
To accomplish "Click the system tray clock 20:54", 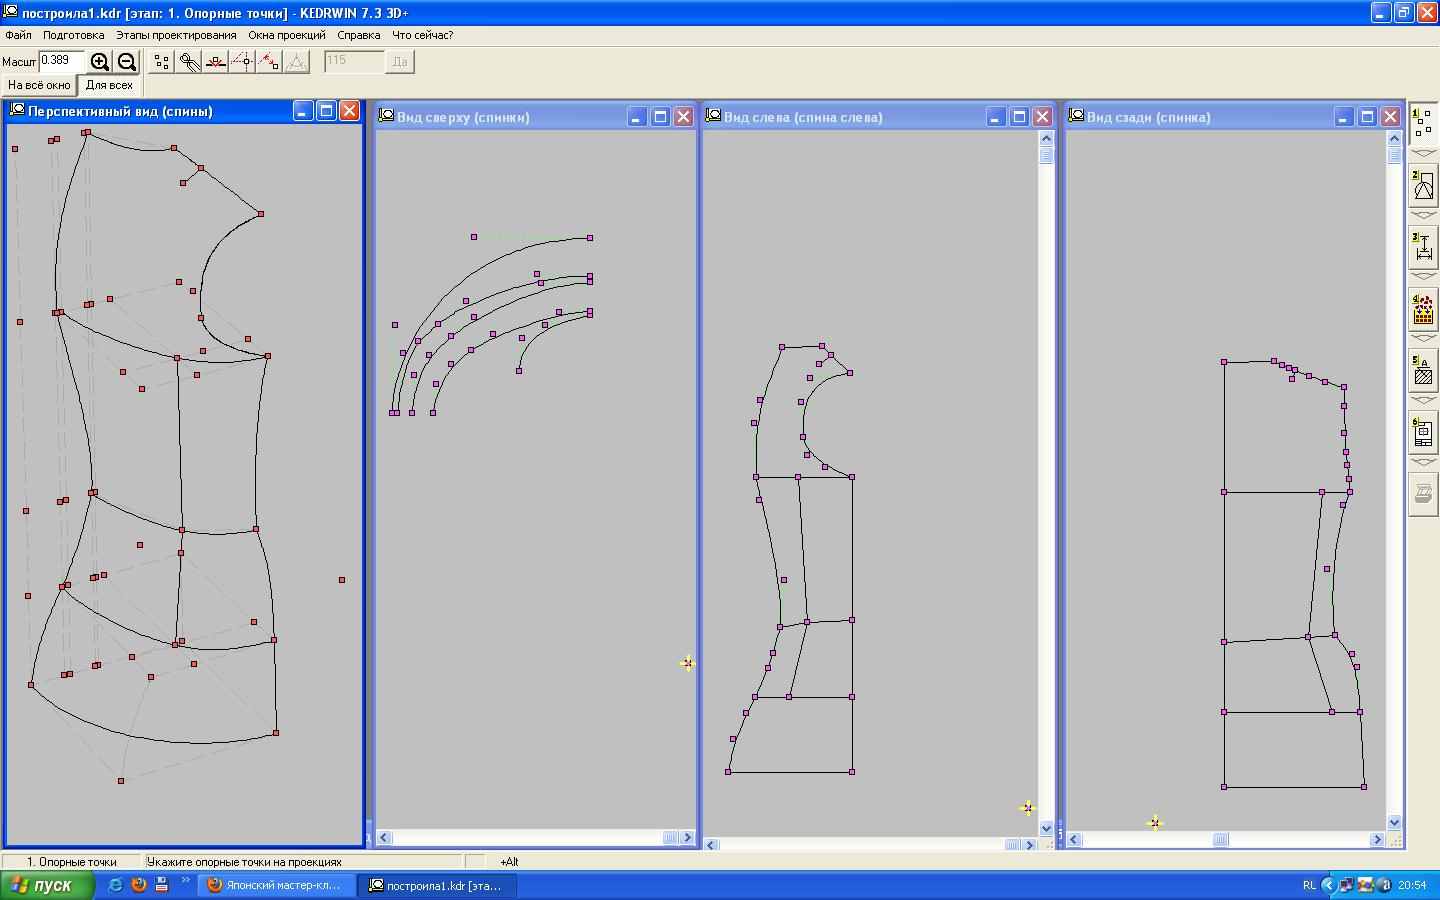I will pyautogui.click(x=1412, y=885).
